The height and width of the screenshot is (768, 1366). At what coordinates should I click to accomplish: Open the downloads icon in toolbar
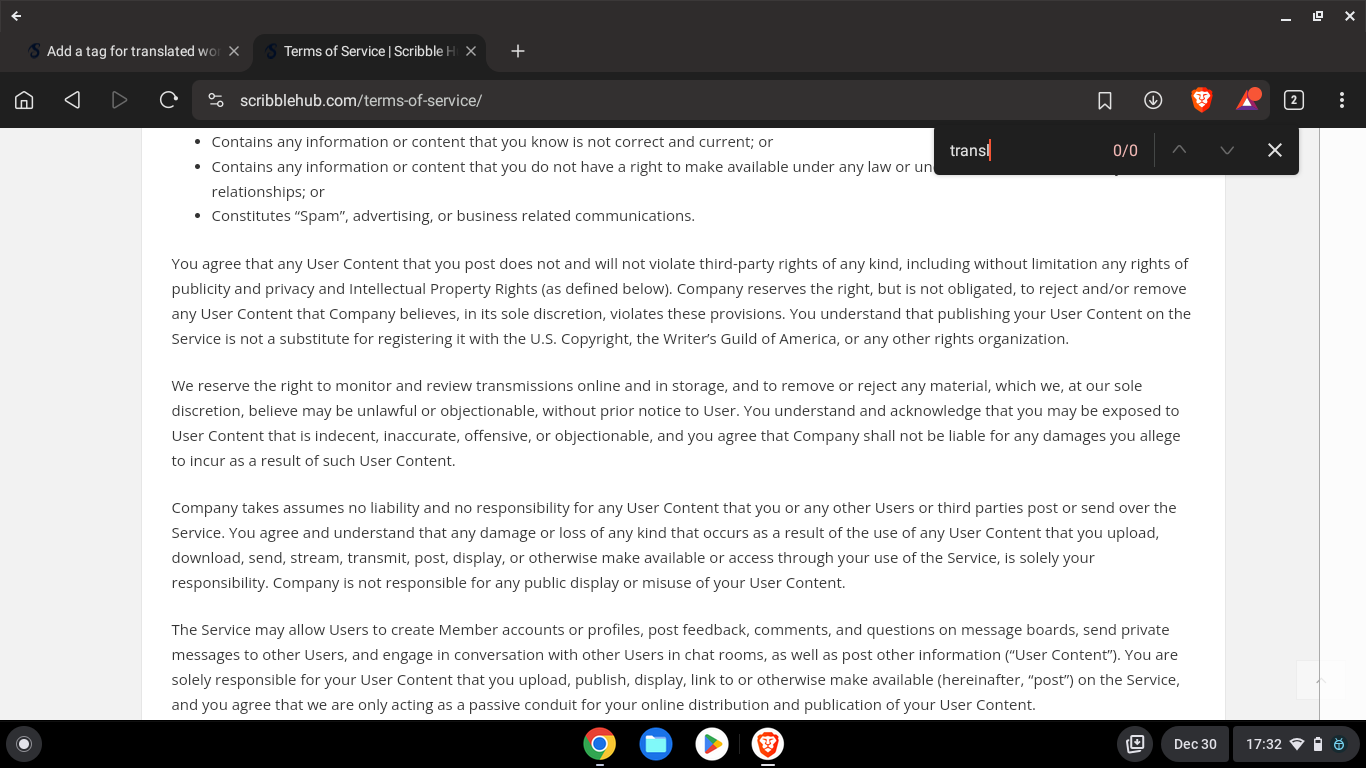click(x=1153, y=100)
